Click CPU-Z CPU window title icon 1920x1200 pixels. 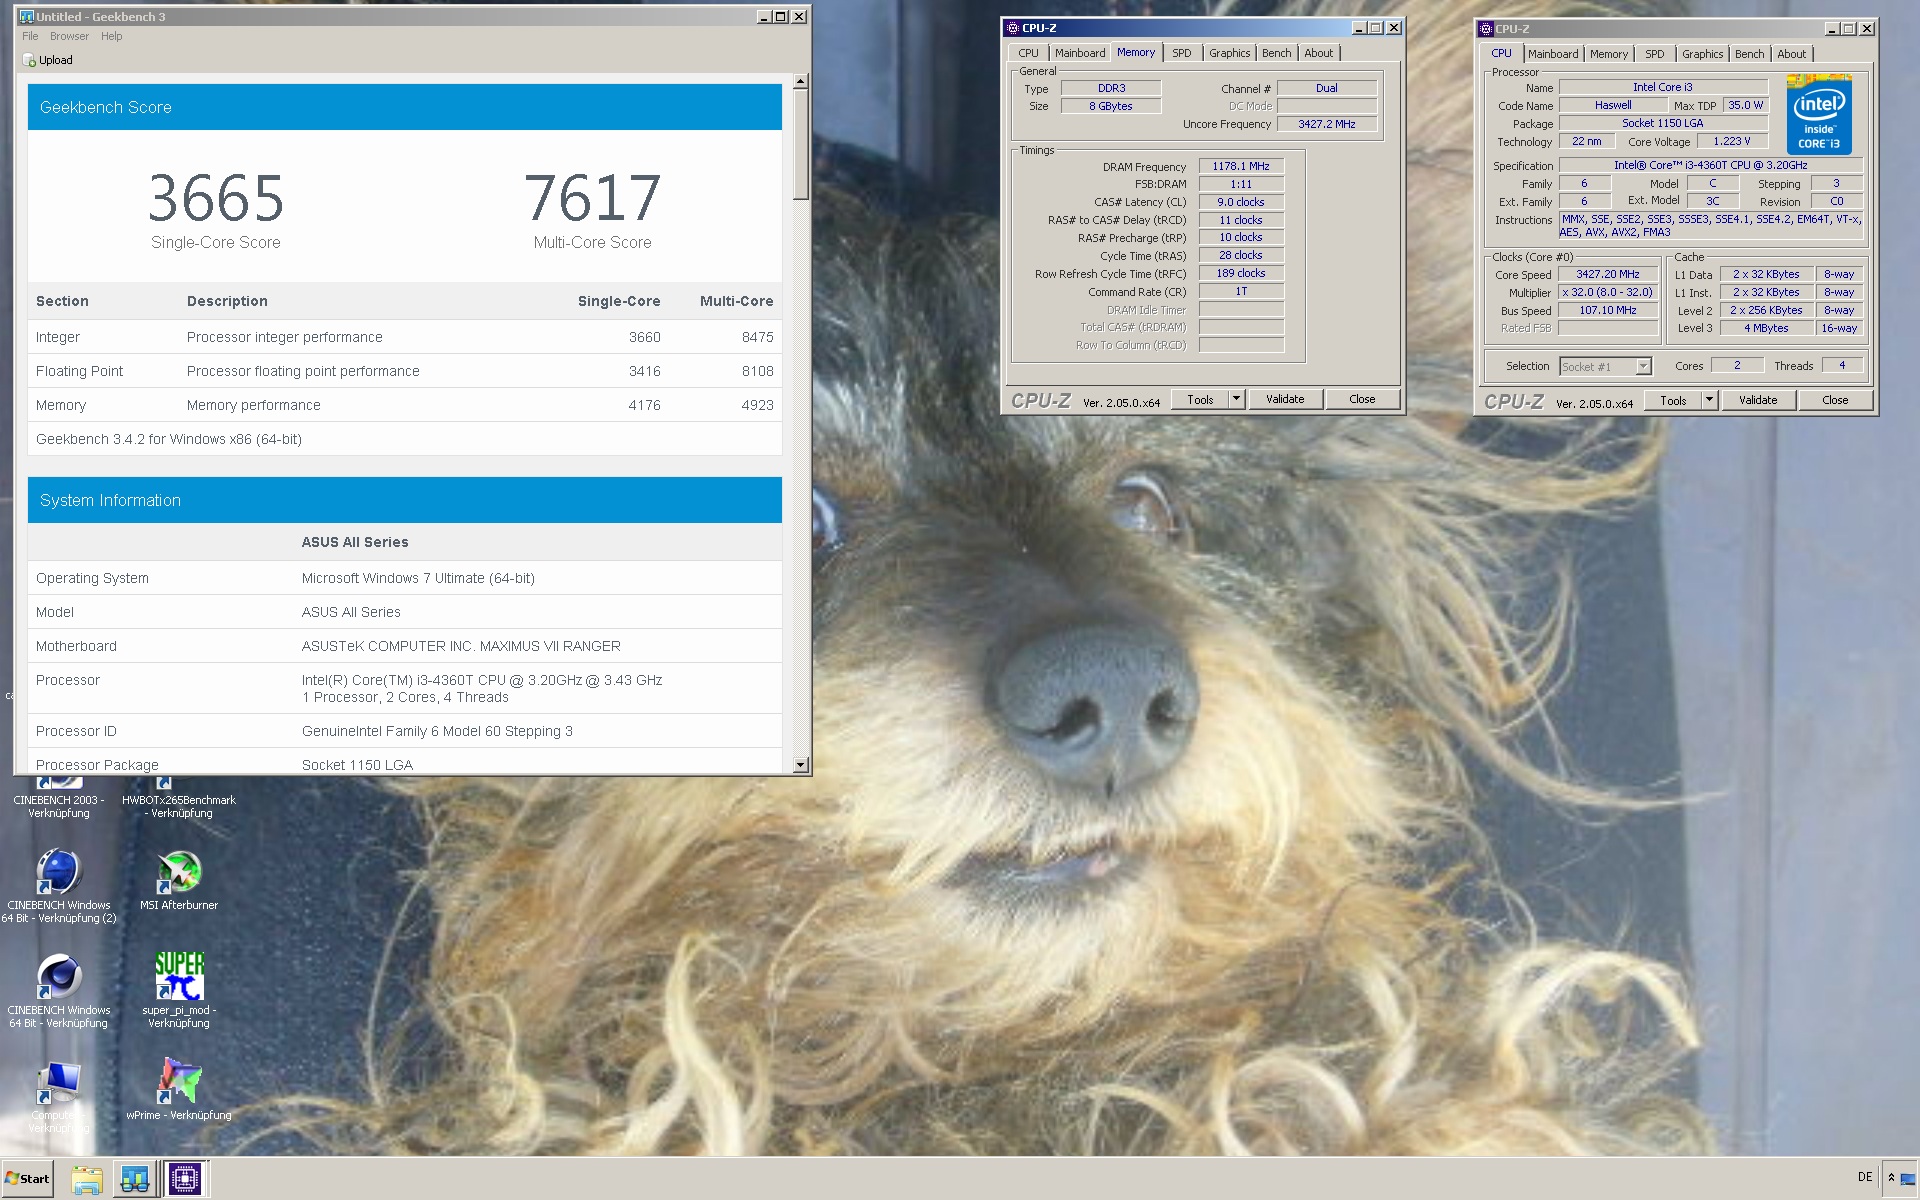(1486, 29)
